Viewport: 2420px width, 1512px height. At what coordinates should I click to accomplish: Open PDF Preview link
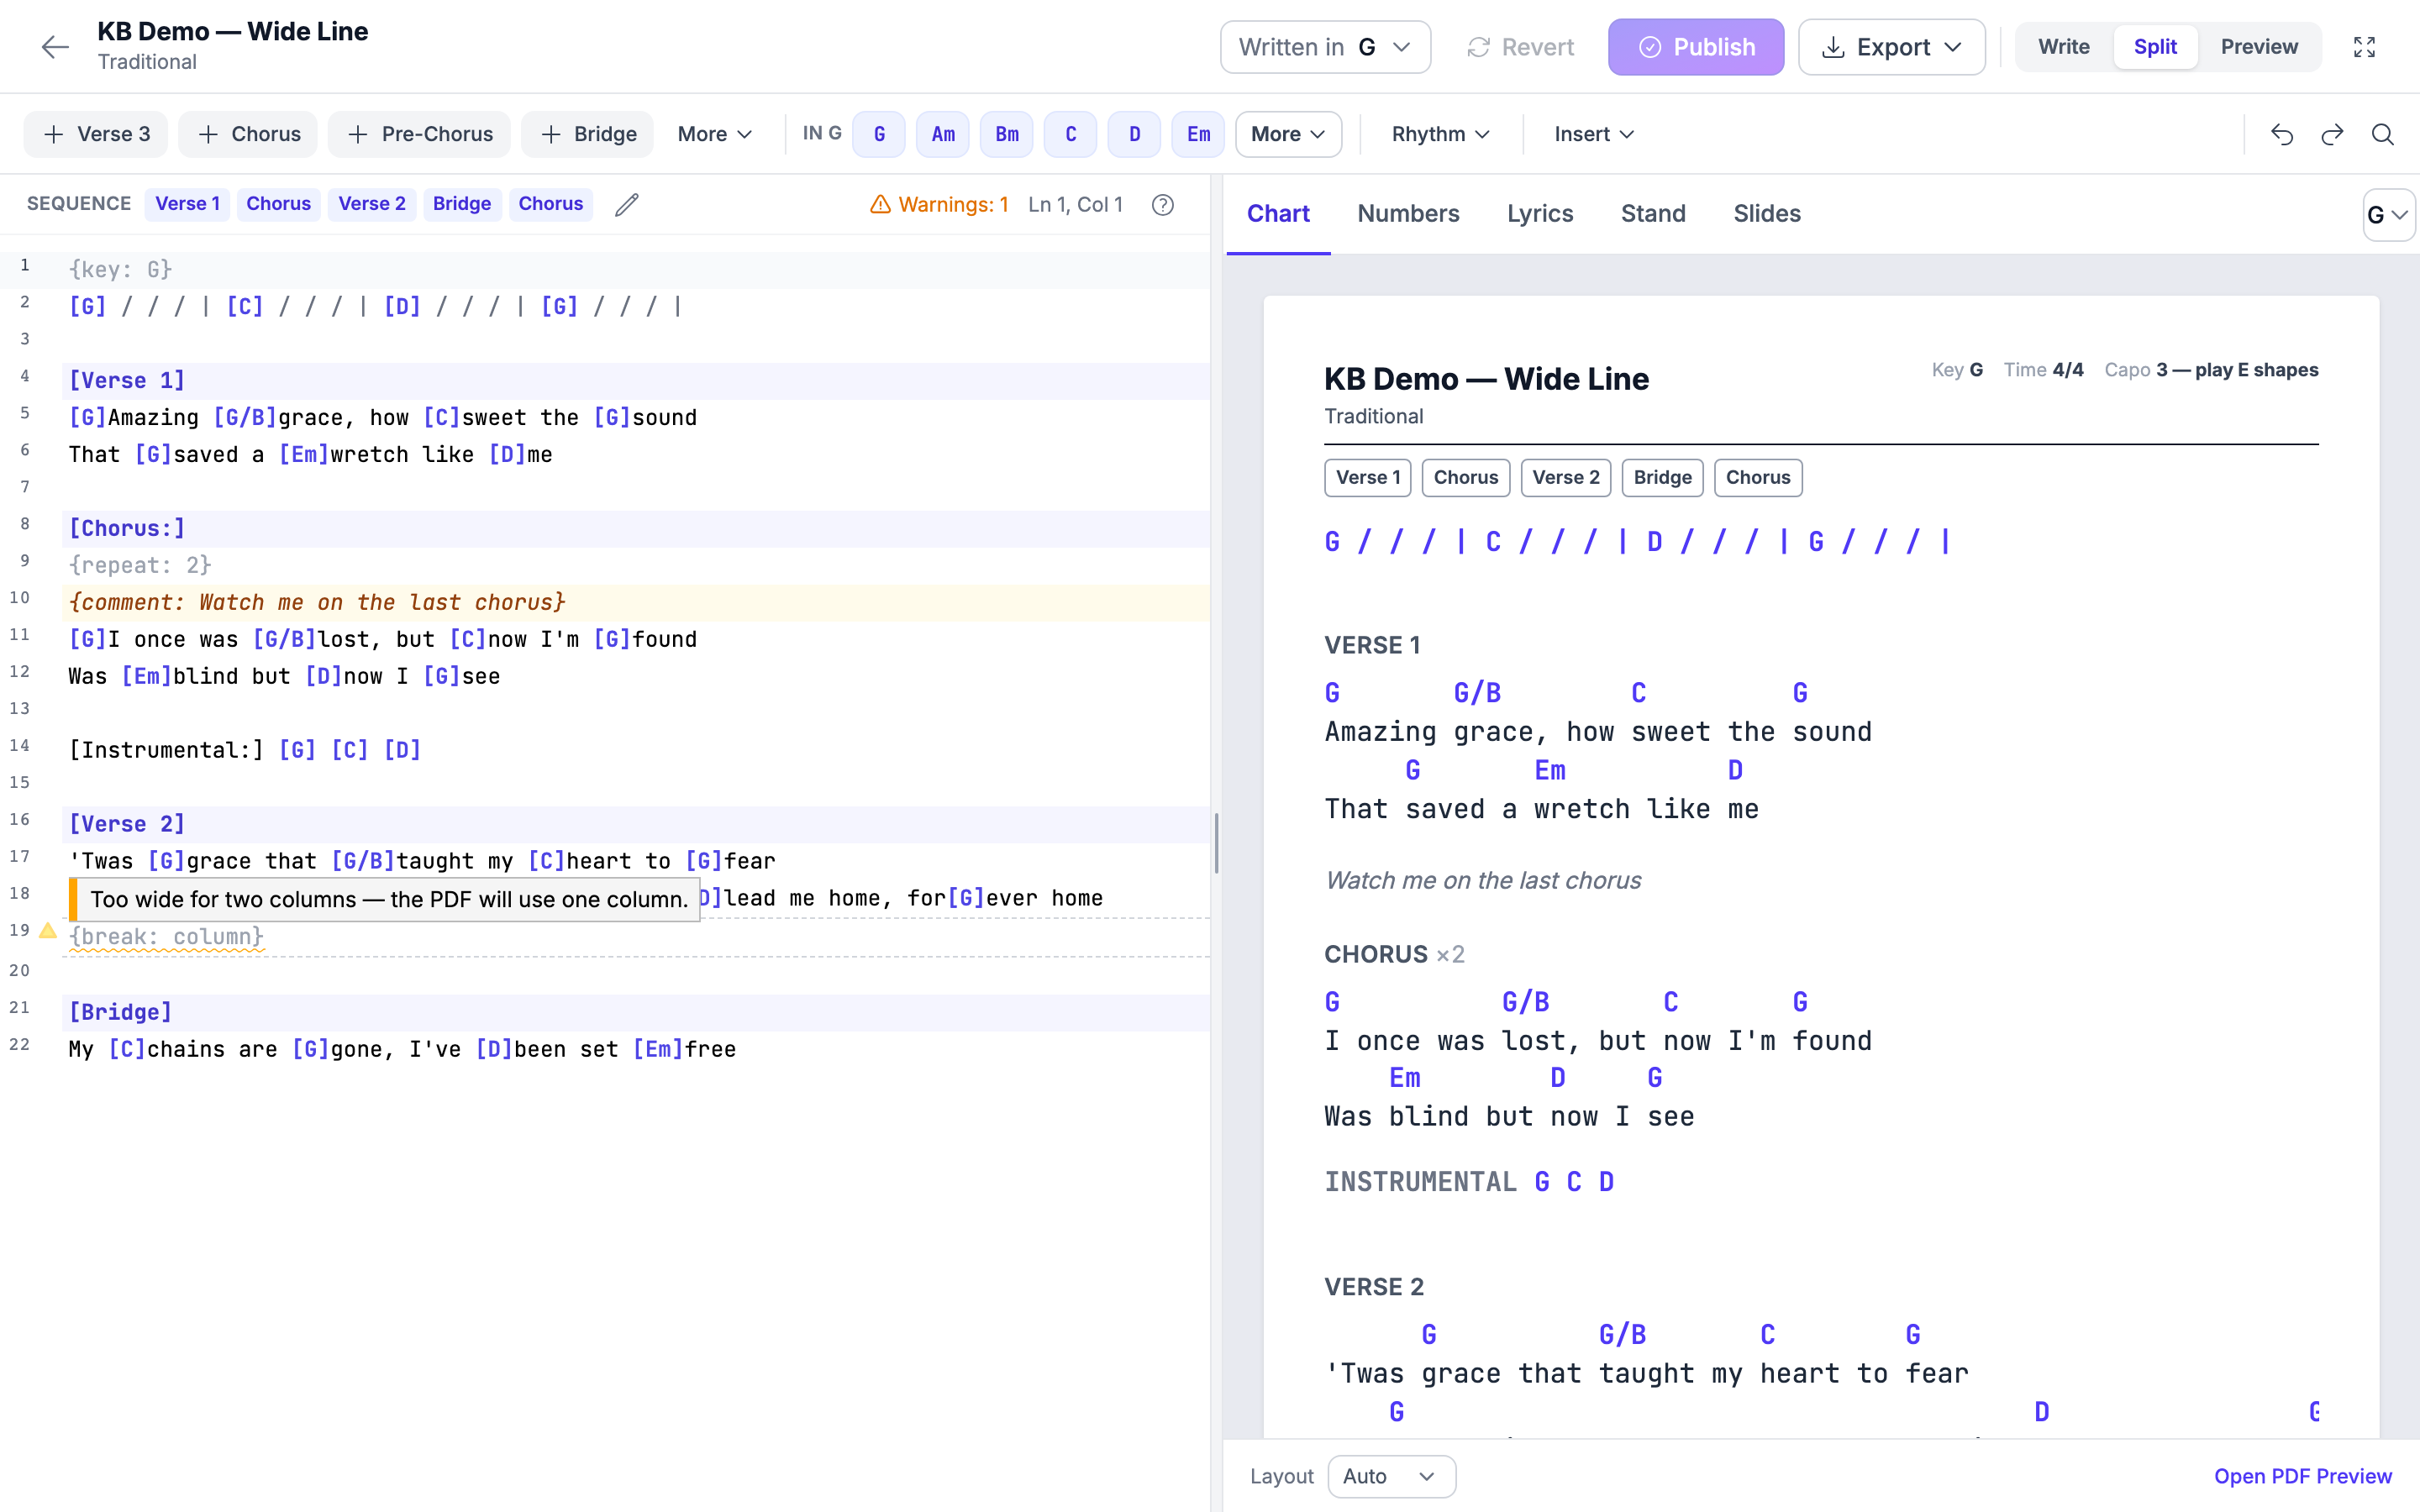pos(2302,1476)
